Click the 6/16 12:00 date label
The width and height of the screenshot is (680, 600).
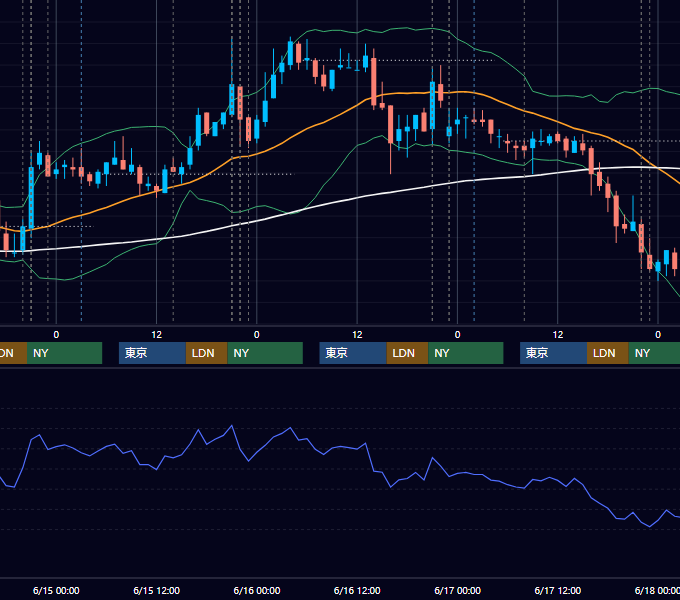coord(357,590)
